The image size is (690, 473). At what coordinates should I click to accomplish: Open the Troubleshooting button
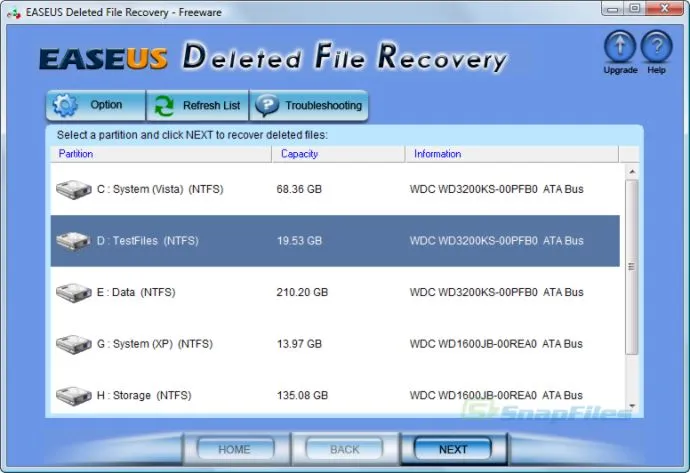[309, 106]
